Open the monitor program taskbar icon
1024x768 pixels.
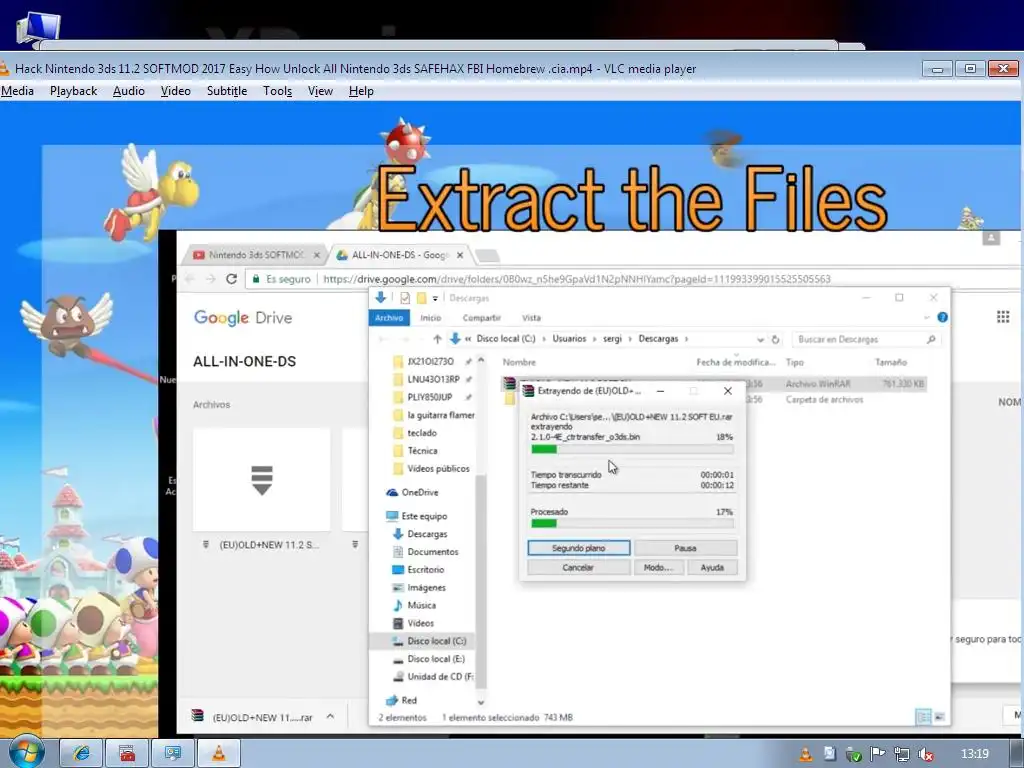[173, 754]
